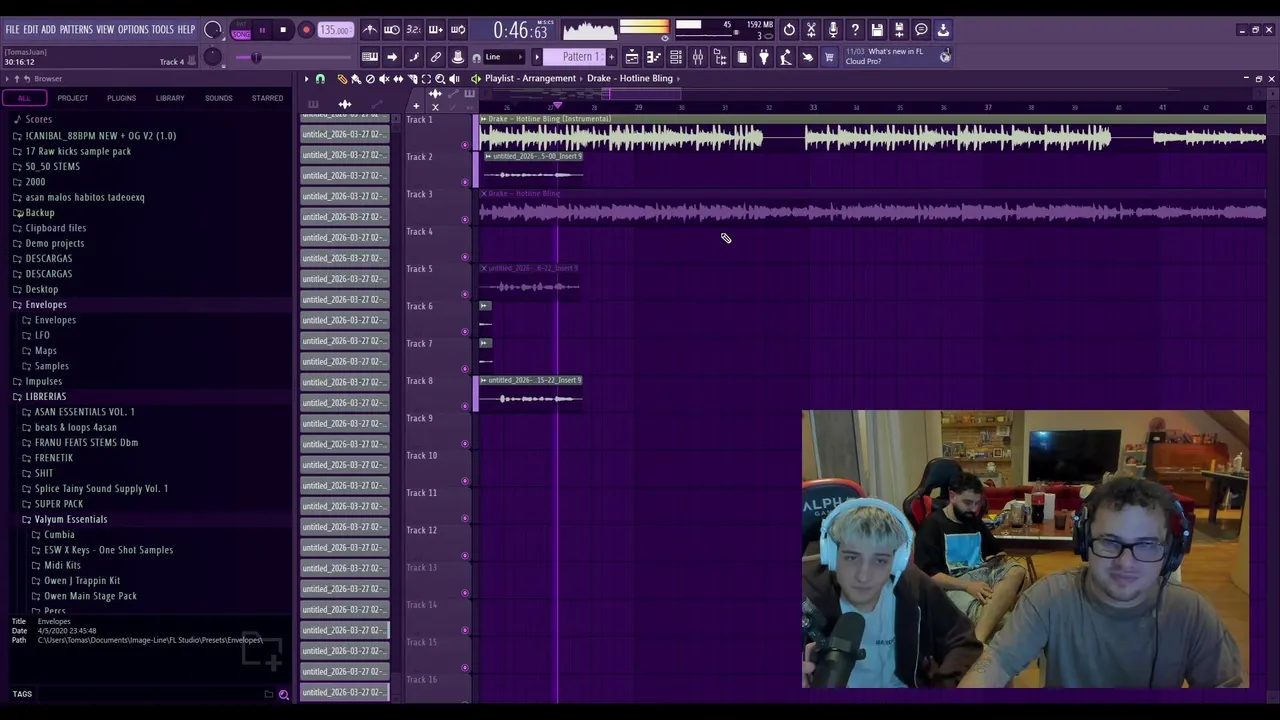
Task: Toggle PAT/SONG mode switch
Action: pyautogui.click(x=241, y=30)
